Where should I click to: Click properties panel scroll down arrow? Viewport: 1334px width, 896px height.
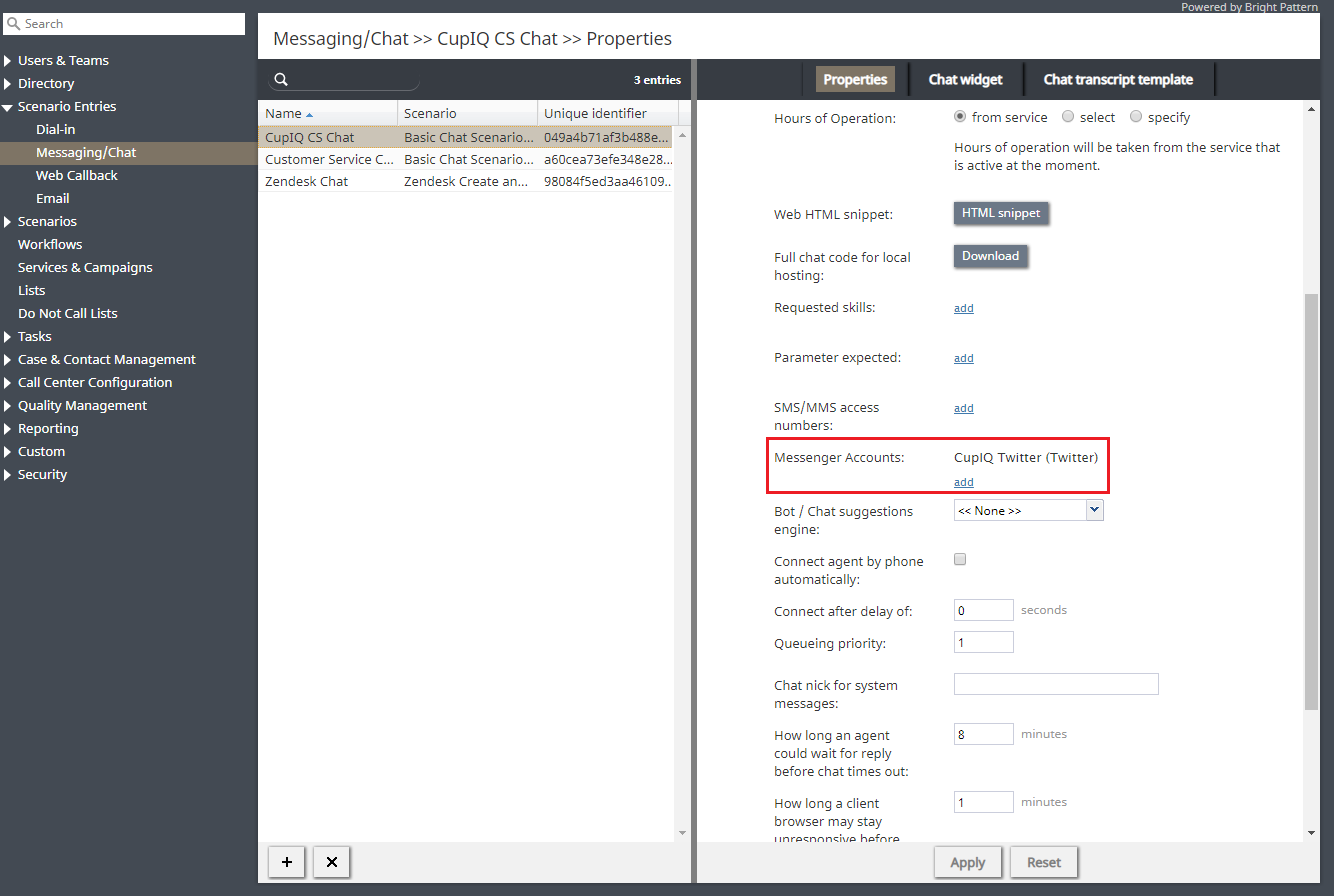[x=1312, y=832]
